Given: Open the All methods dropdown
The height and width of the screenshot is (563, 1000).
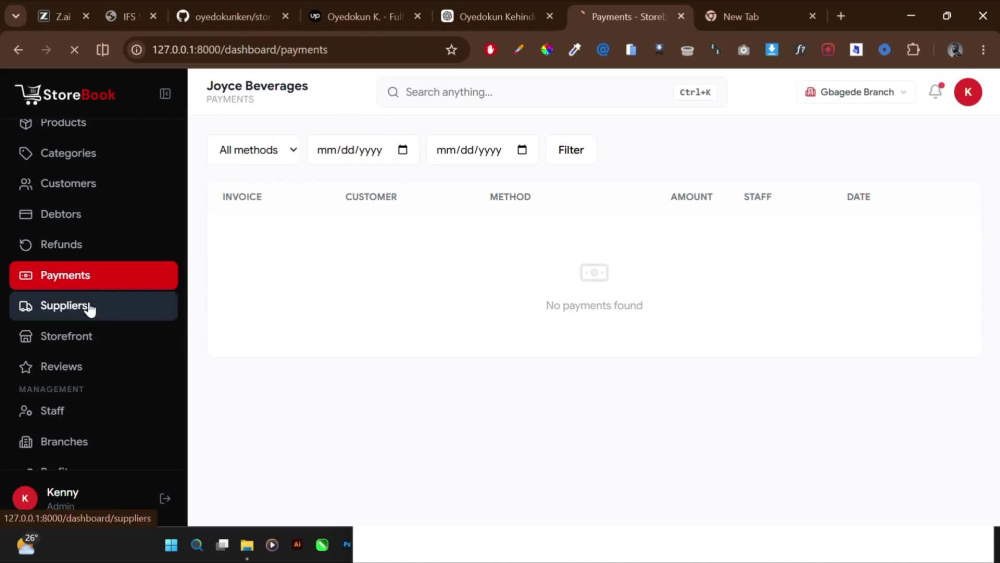Looking at the screenshot, I should click(253, 150).
